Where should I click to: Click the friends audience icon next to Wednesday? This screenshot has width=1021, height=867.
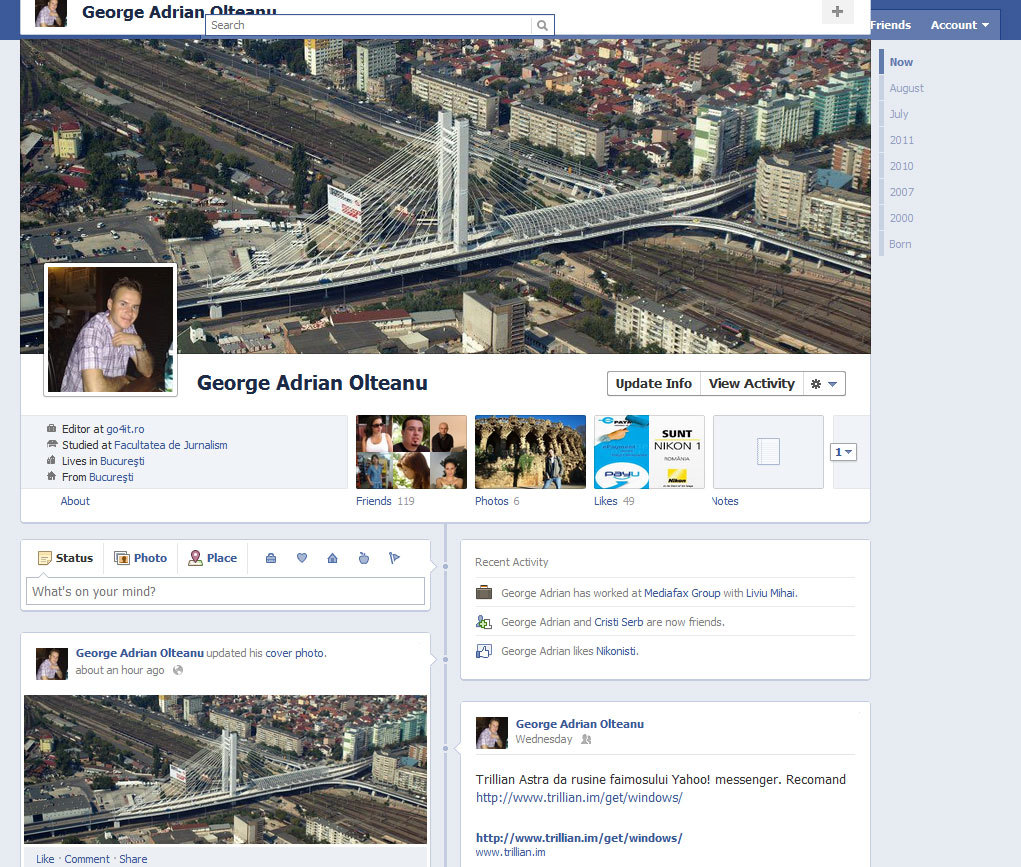(x=586, y=739)
